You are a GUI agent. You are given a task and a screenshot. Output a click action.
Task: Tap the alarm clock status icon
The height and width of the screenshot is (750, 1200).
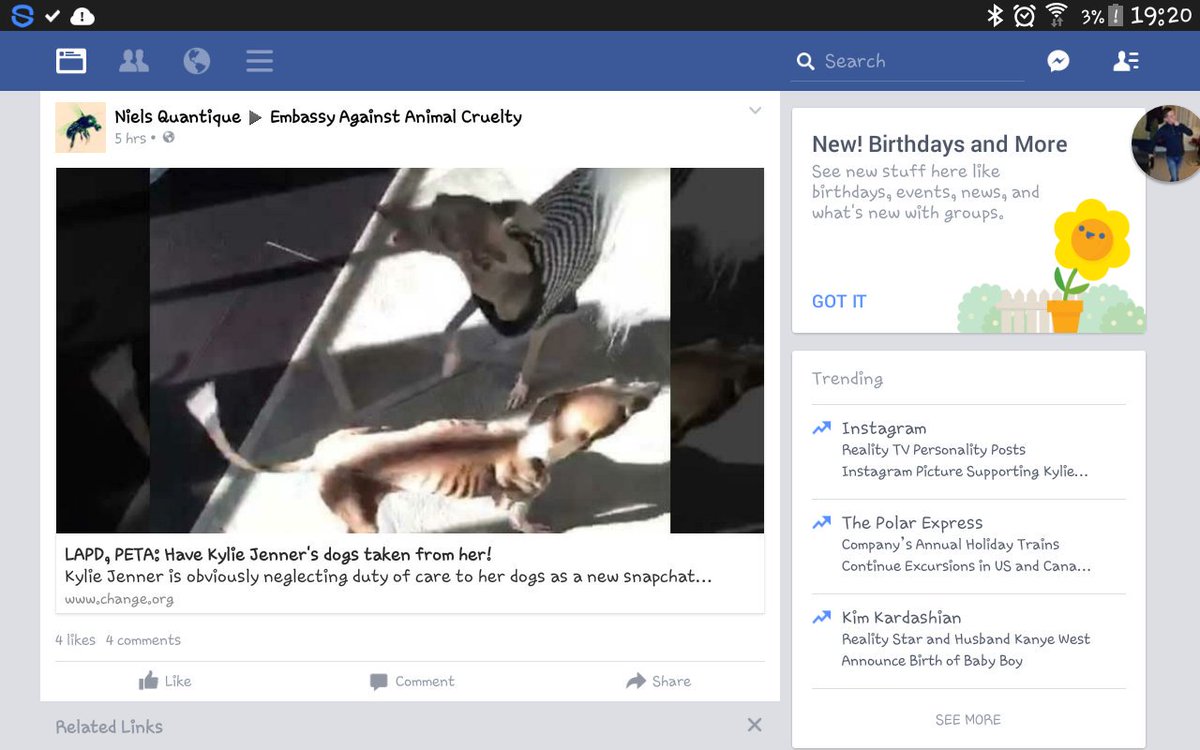1024,15
